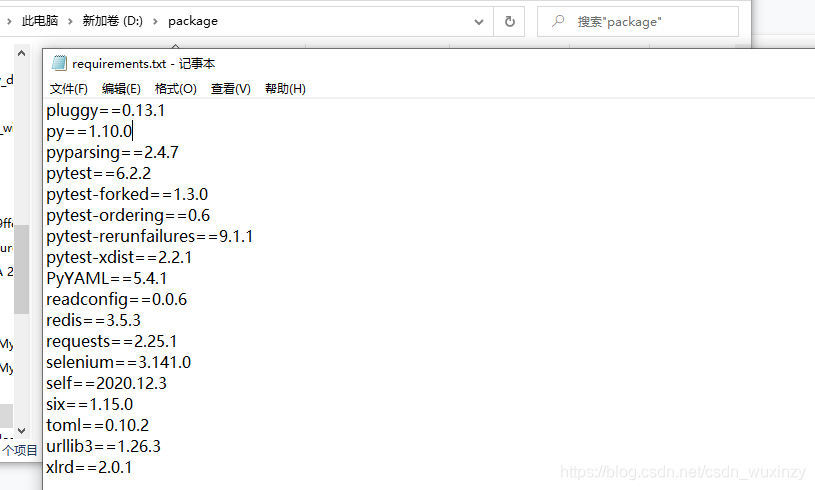Click the line urllib3==1.26.3
815x490 pixels.
coord(103,446)
